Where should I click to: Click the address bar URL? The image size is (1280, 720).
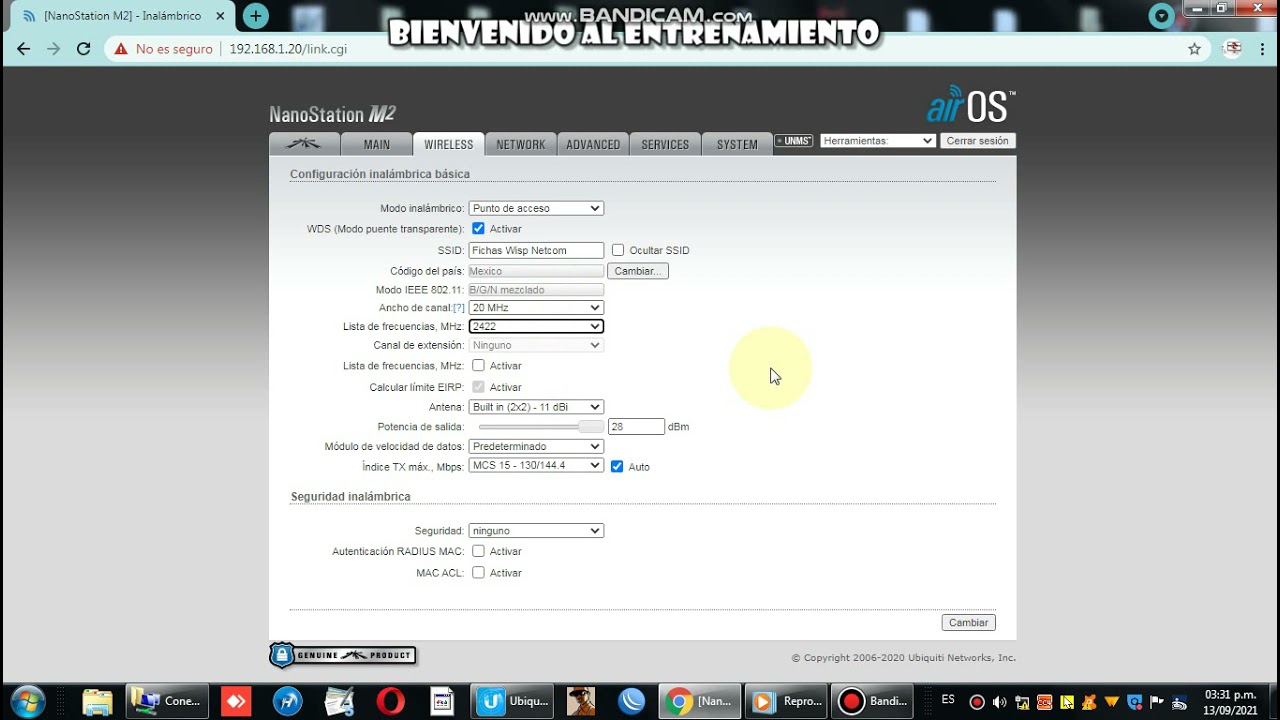(x=288, y=49)
